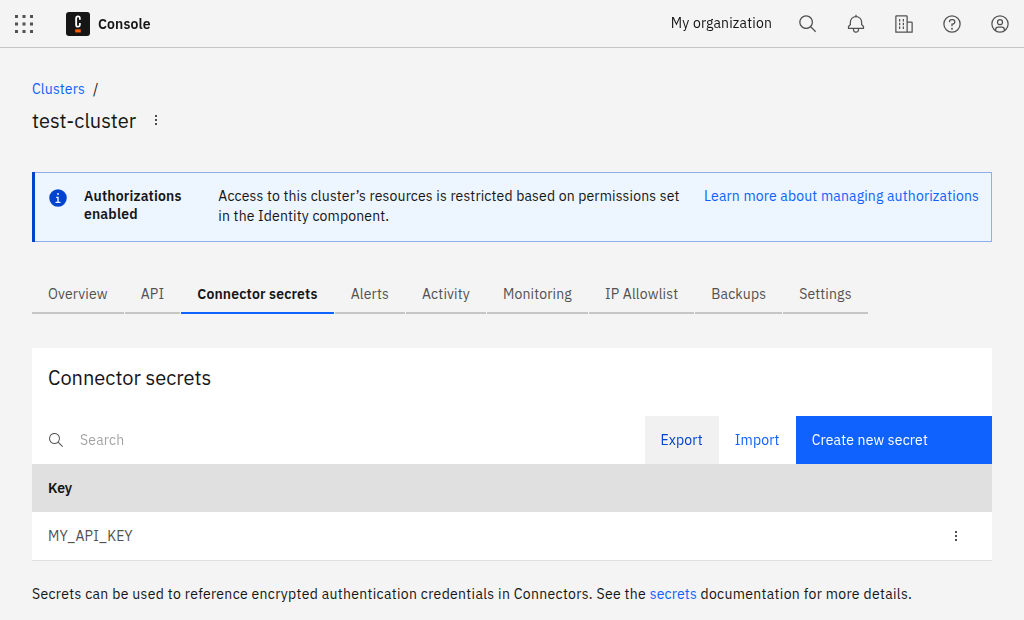Open the user profile menu
This screenshot has height=620, width=1024.
click(1000, 24)
